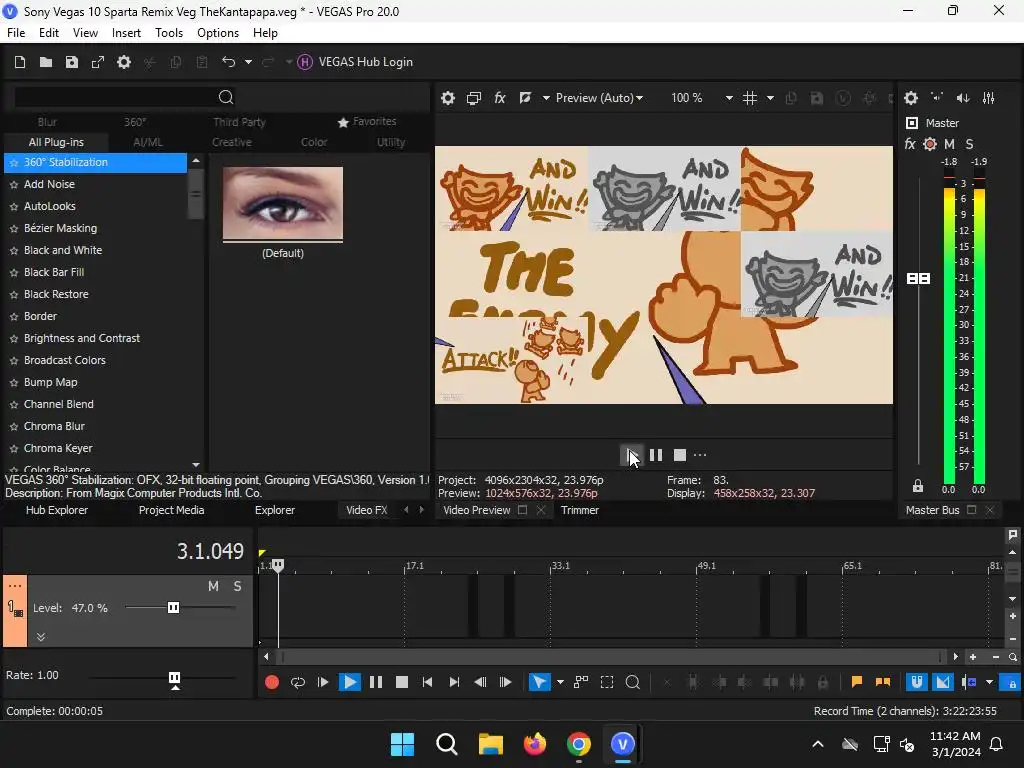Viewport: 1024px width, 768px height.
Task: Save the project using the disk icon
Action: coord(72,62)
